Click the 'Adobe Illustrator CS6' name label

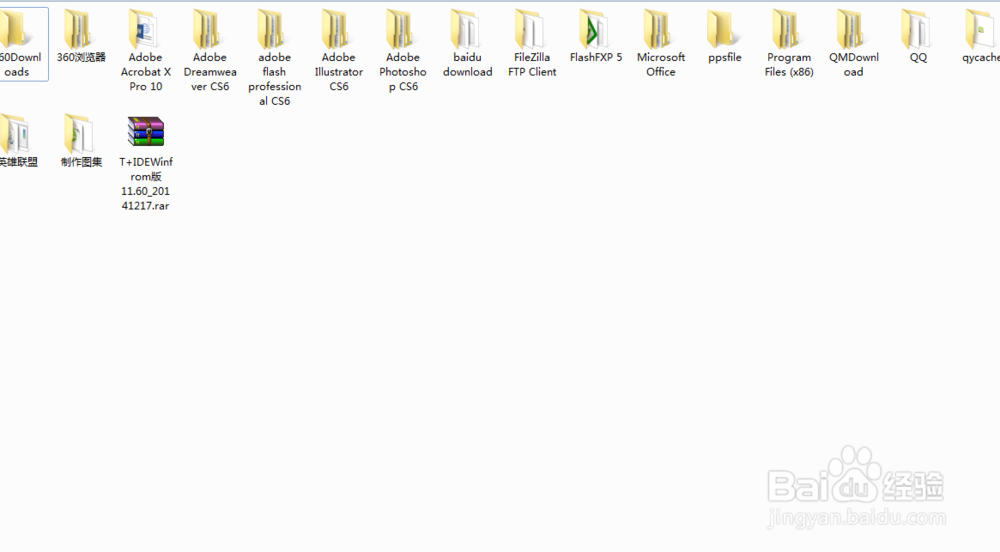point(339,71)
